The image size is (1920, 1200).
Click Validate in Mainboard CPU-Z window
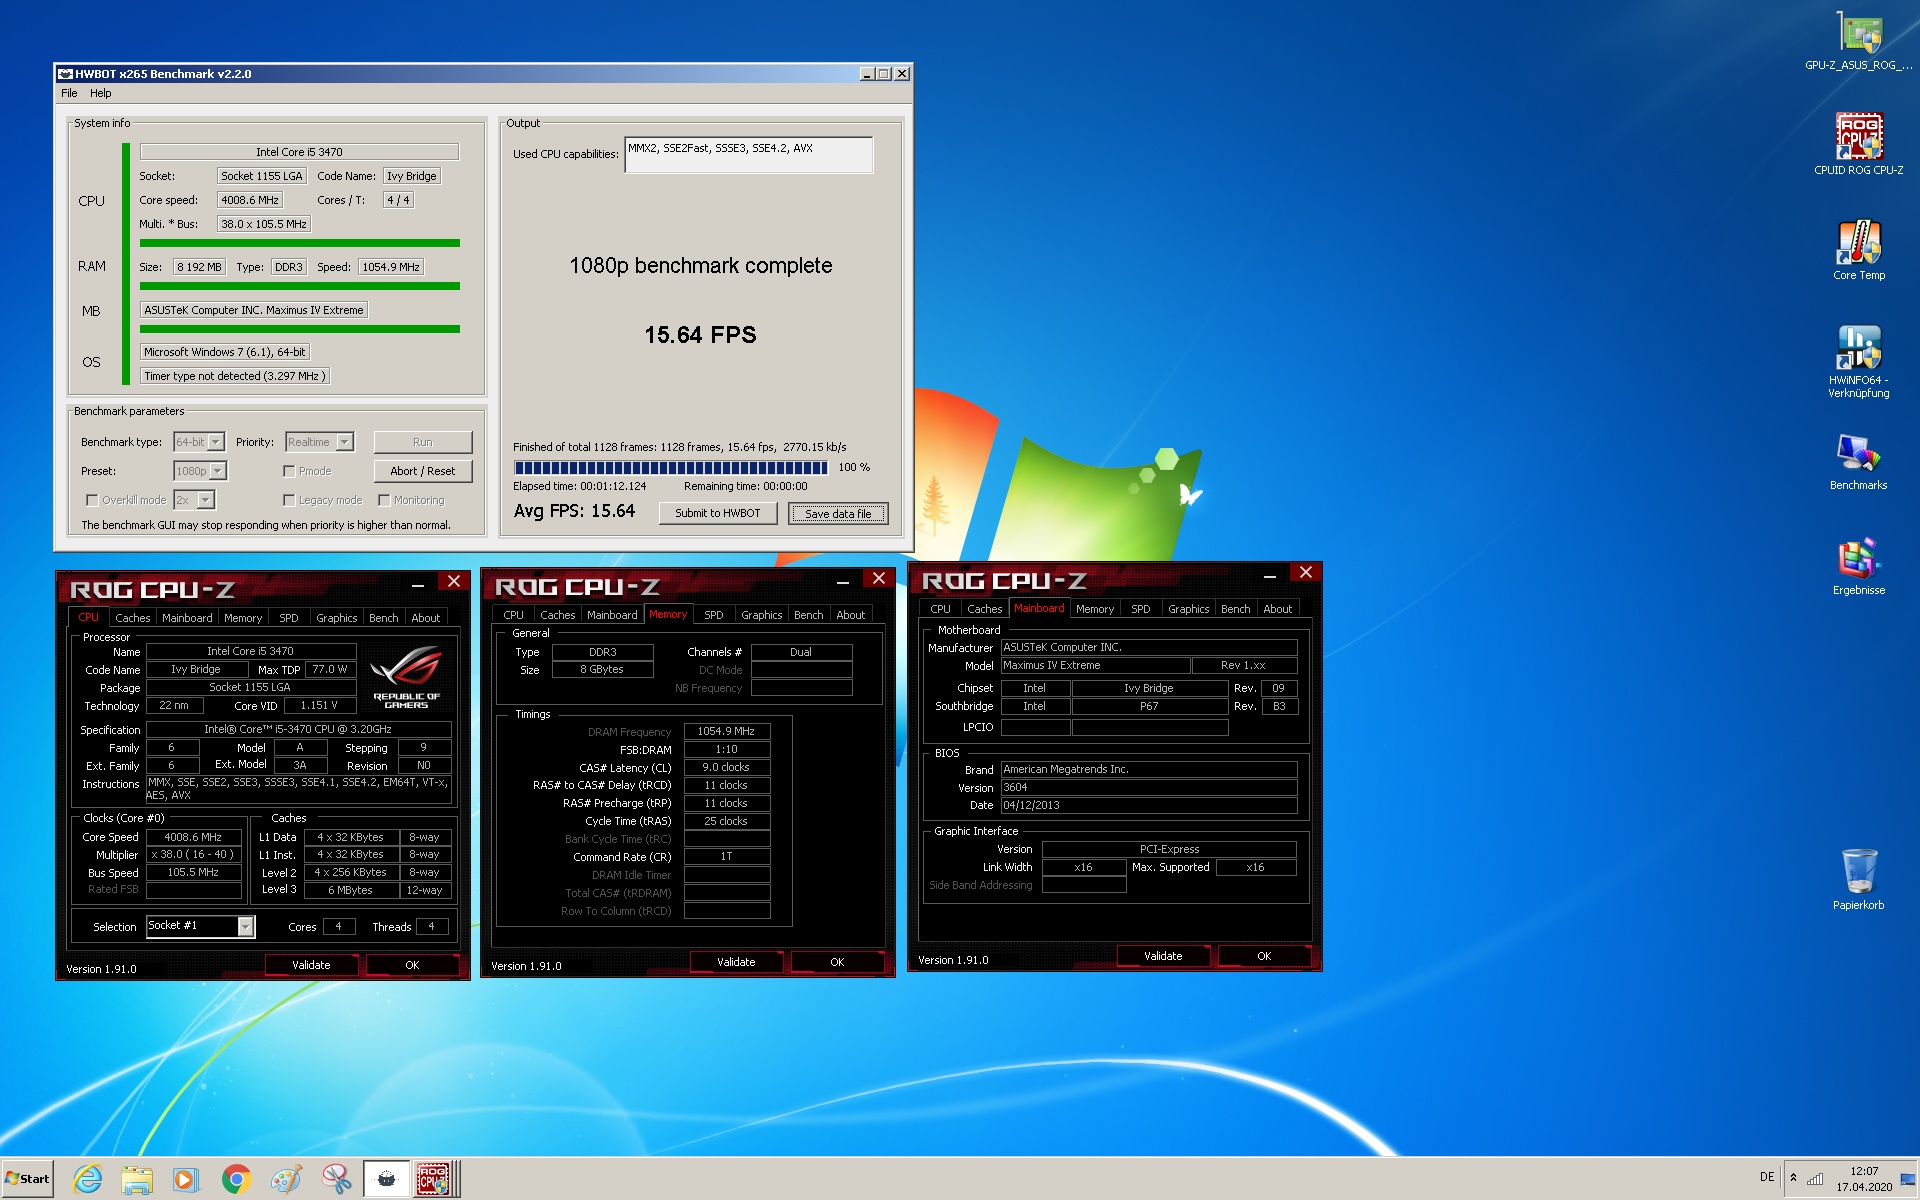pyautogui.click(x=1163, y=956)
